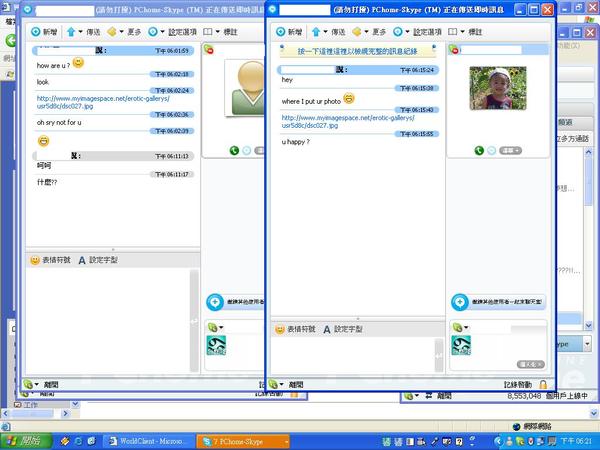Open 更多 dropdown arrow in left window
Viewport: 600px width, 450px height.
click(x=121, y=32)
